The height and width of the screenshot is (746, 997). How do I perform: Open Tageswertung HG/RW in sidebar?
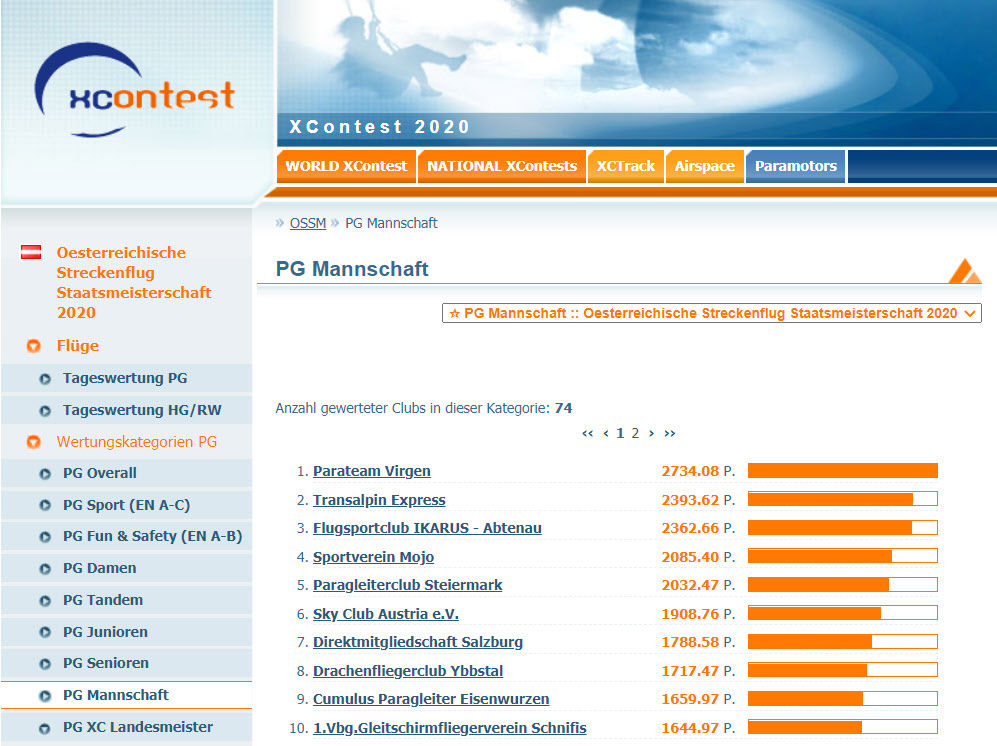click(142, 410)
